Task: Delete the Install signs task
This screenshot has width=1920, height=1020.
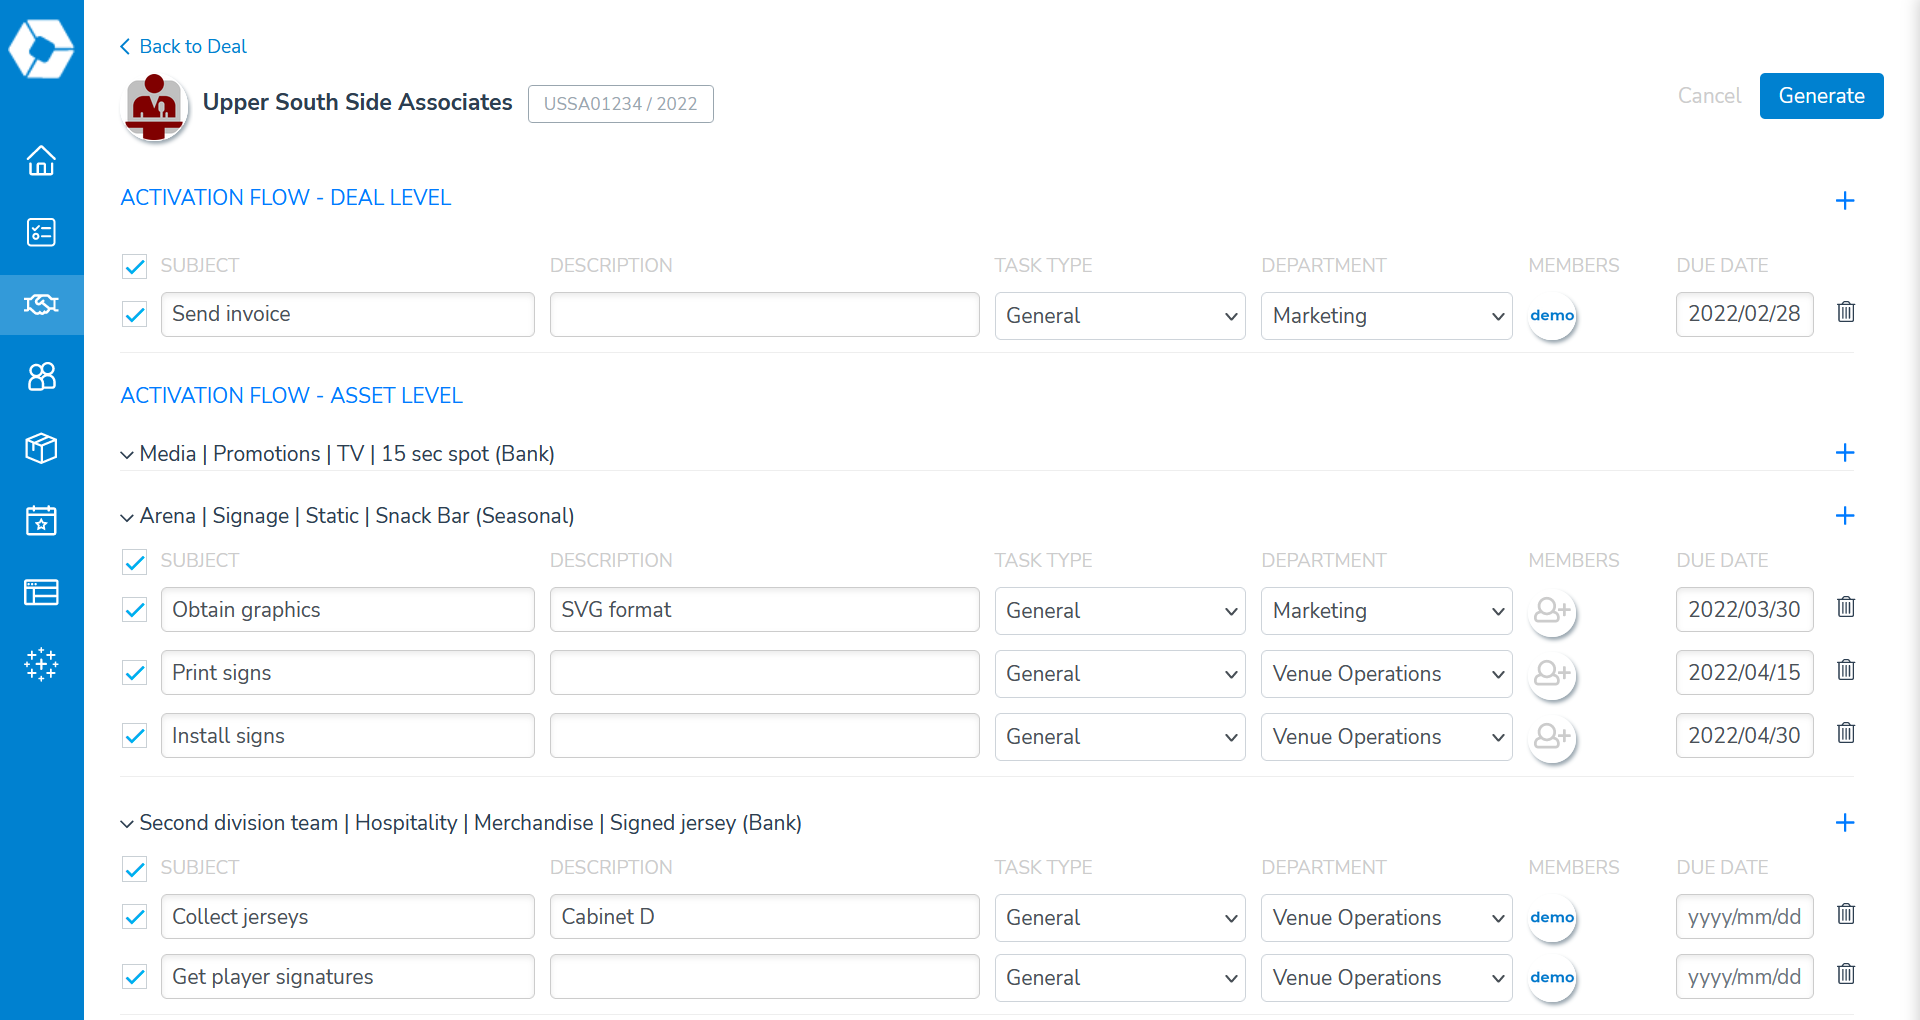Action: coord(1846,733)
